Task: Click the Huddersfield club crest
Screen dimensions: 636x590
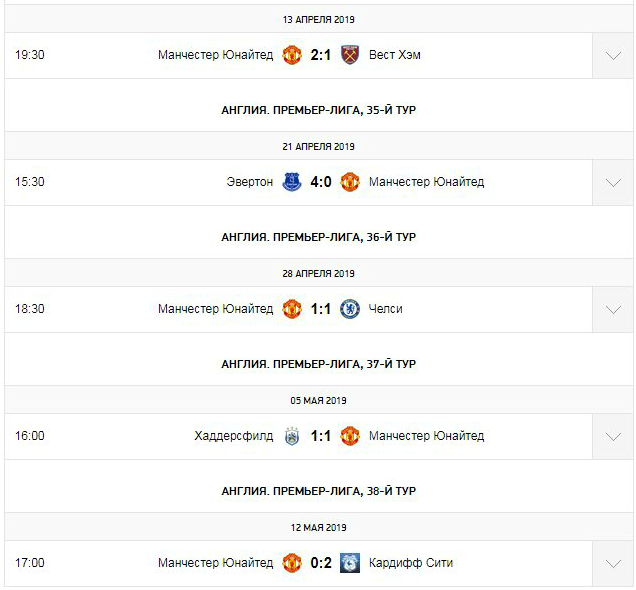Action: [x=292, y=436]
